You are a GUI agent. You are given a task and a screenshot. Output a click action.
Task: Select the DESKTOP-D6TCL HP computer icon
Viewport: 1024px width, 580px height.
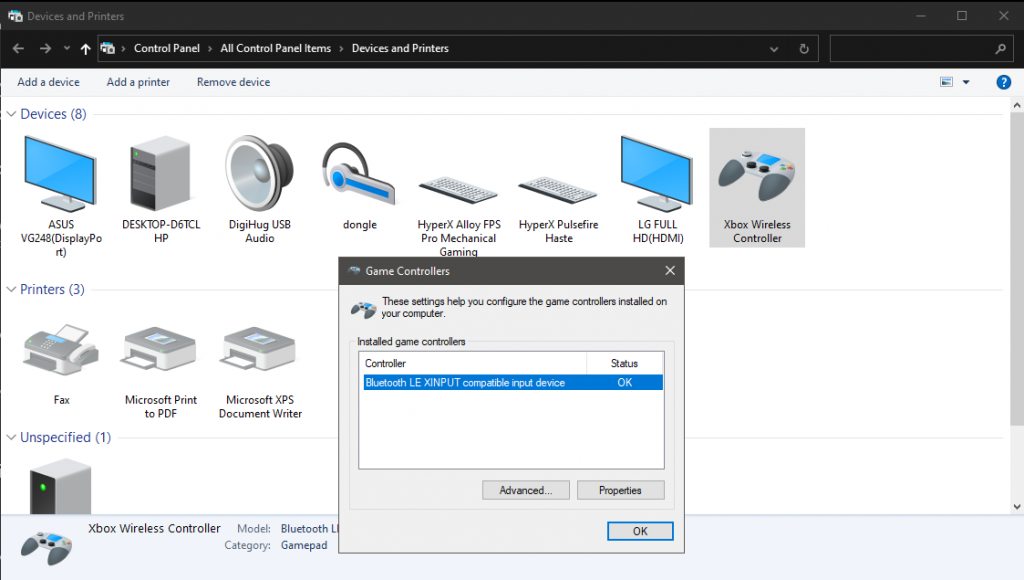[x=161, y=189]
